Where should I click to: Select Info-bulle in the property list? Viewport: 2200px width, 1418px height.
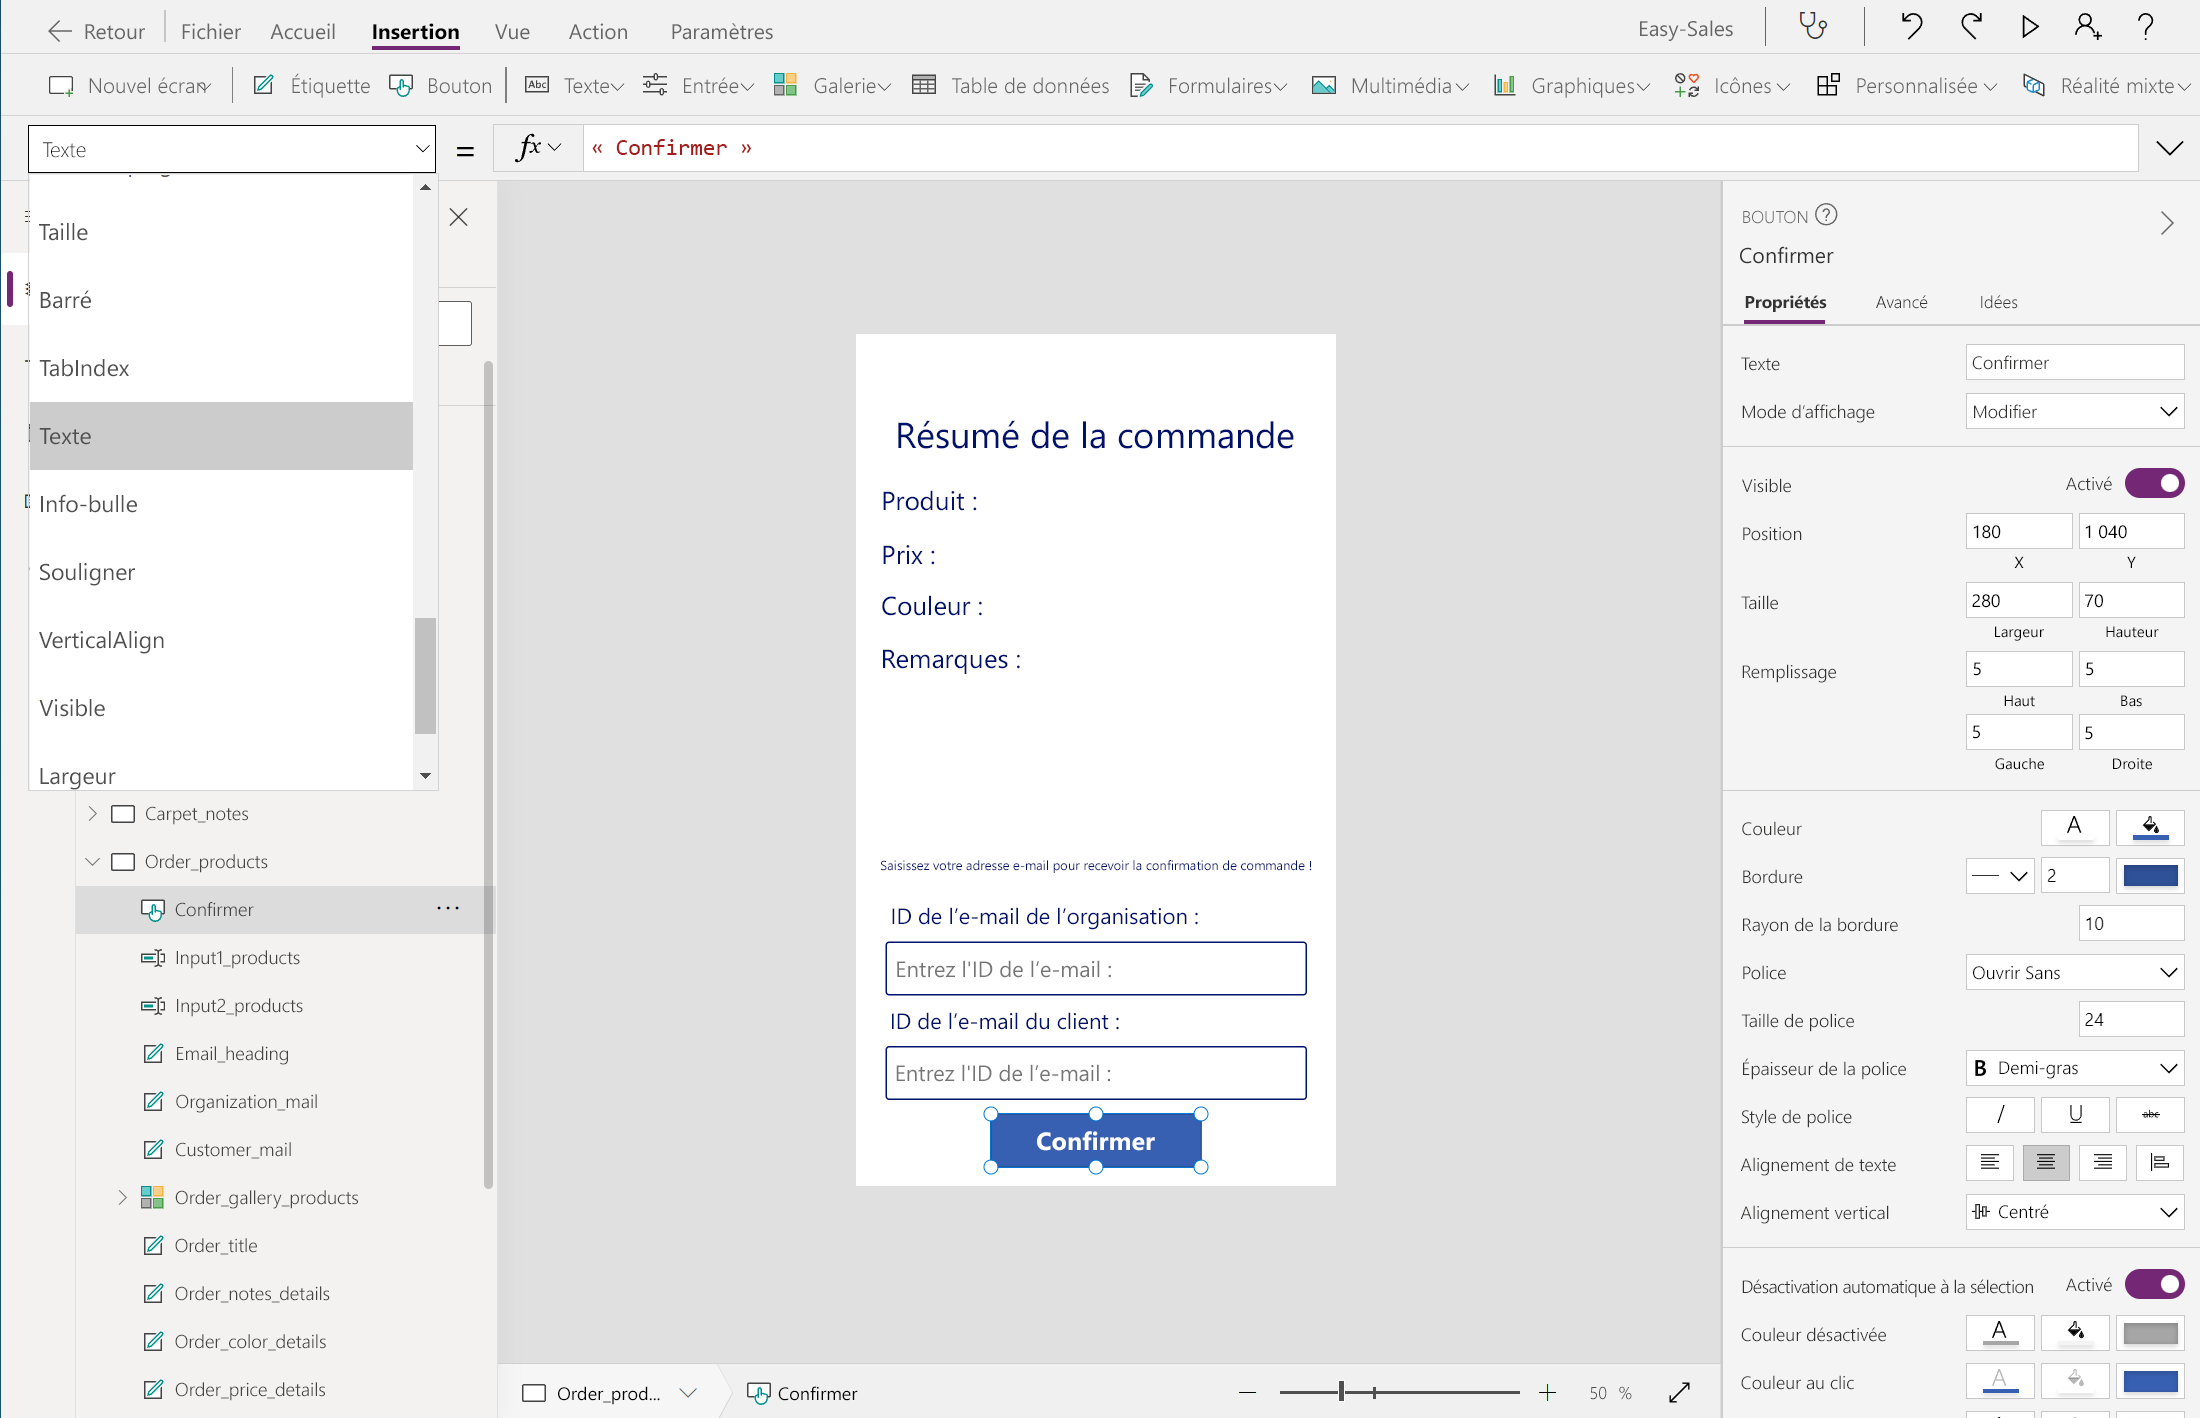pos(221,504)
